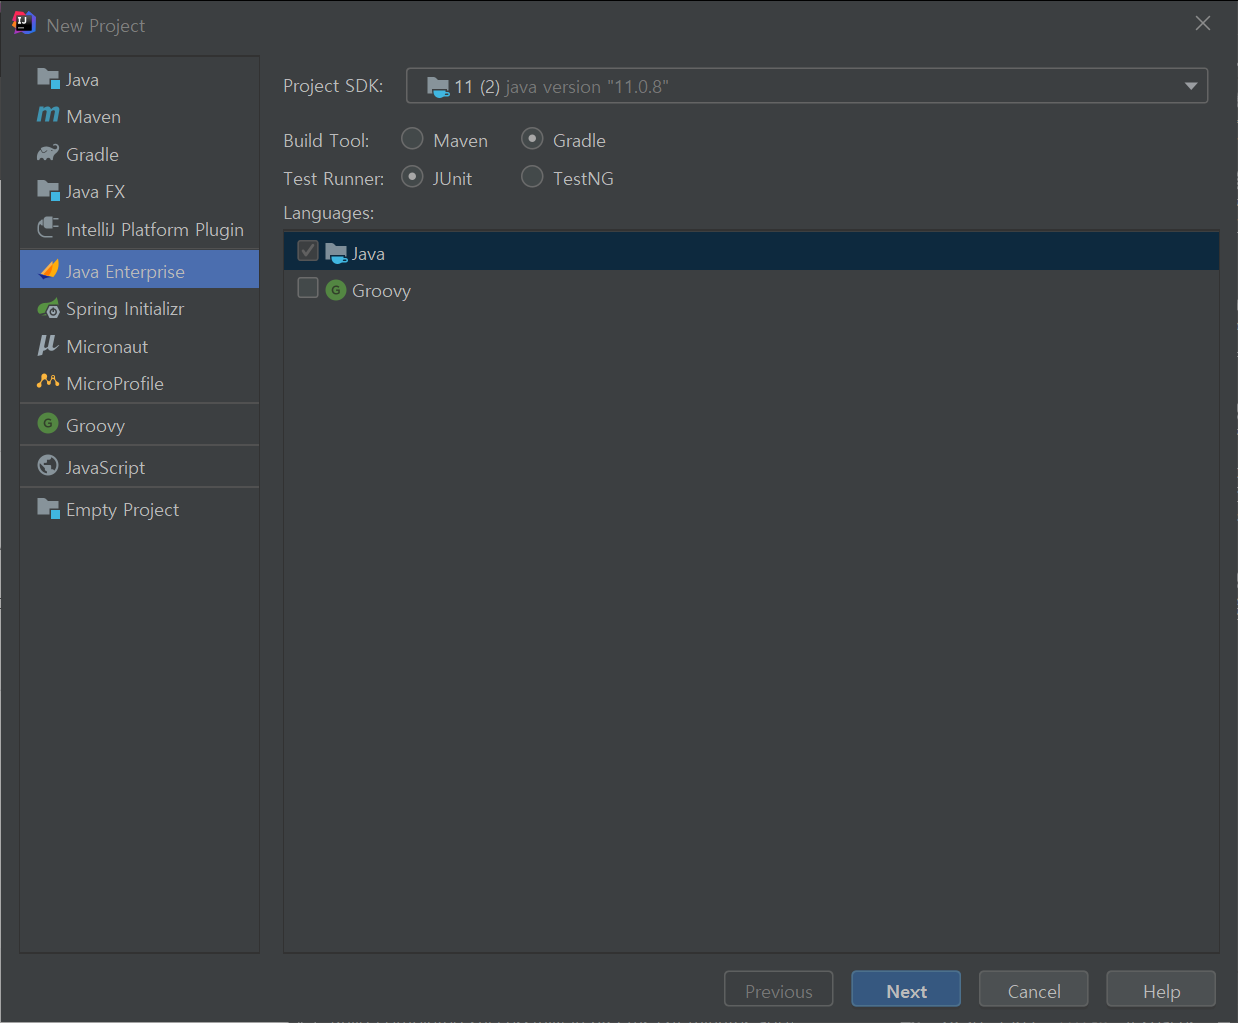
Task: Click the Spring Initializr leaf icon
Action: 48,308
